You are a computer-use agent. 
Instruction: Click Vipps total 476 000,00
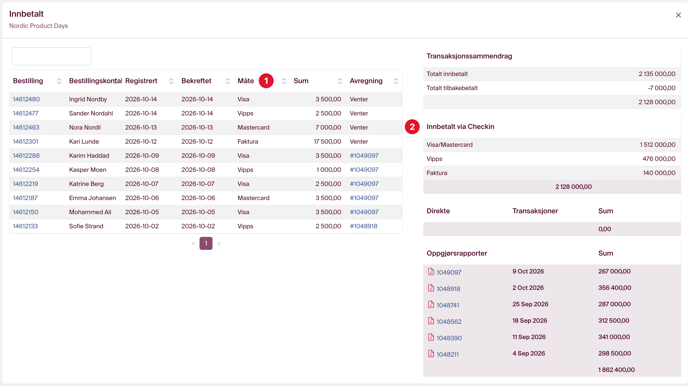[x=659, y=159]
